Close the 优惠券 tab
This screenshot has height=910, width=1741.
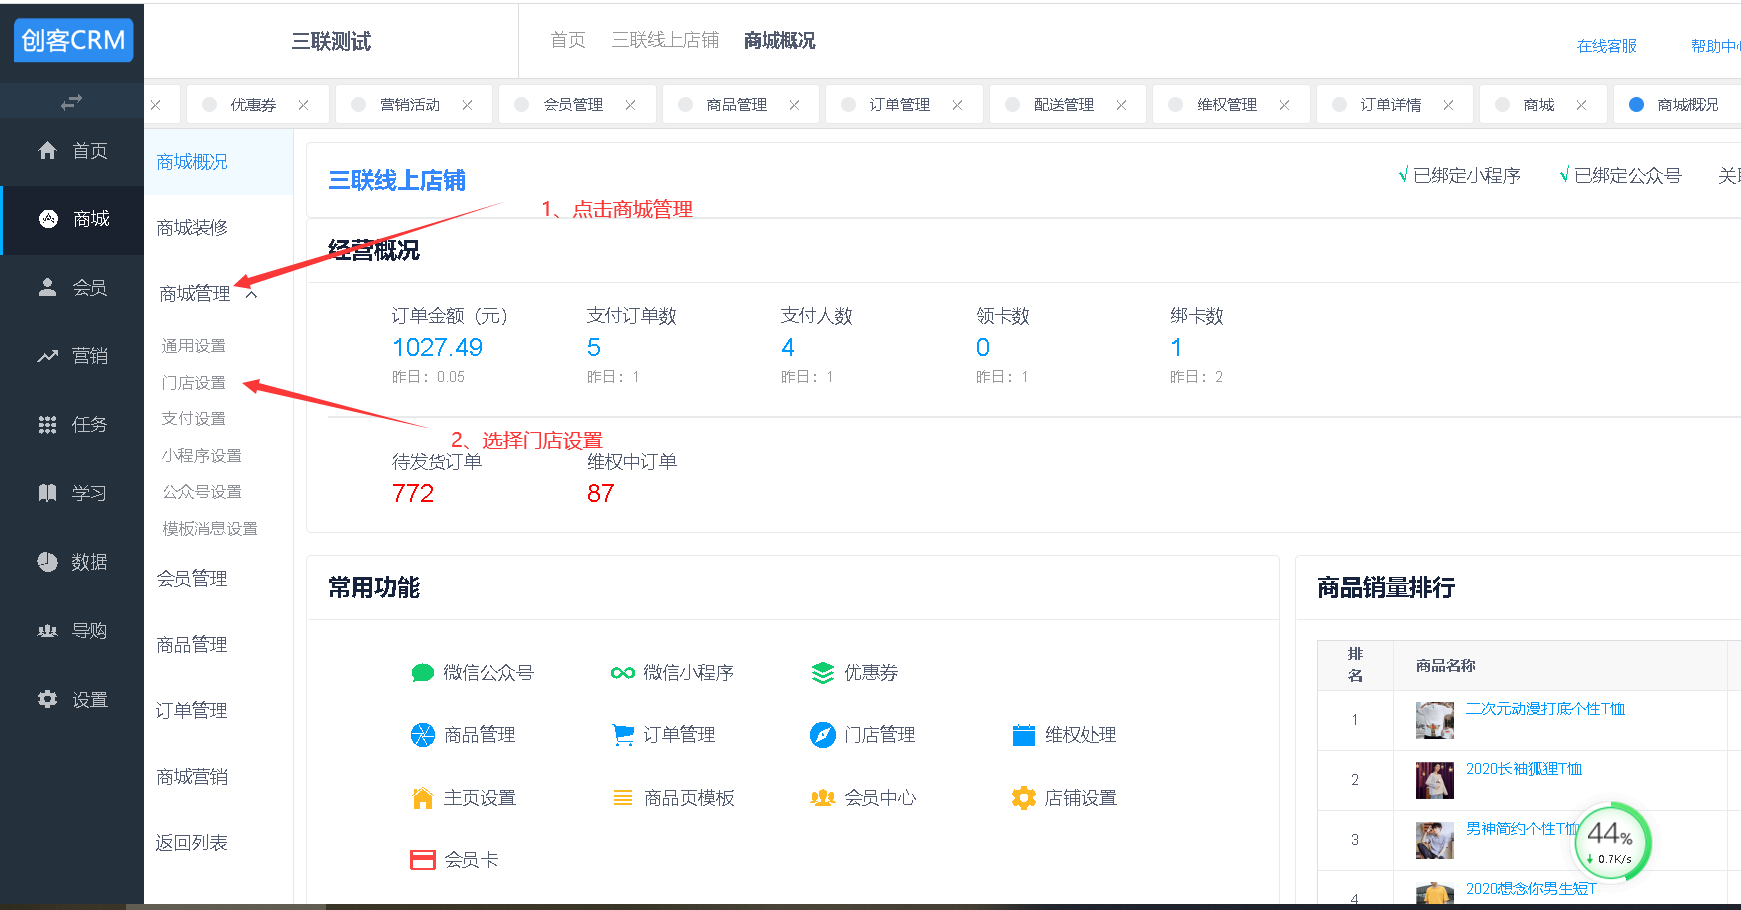[303, 105]
